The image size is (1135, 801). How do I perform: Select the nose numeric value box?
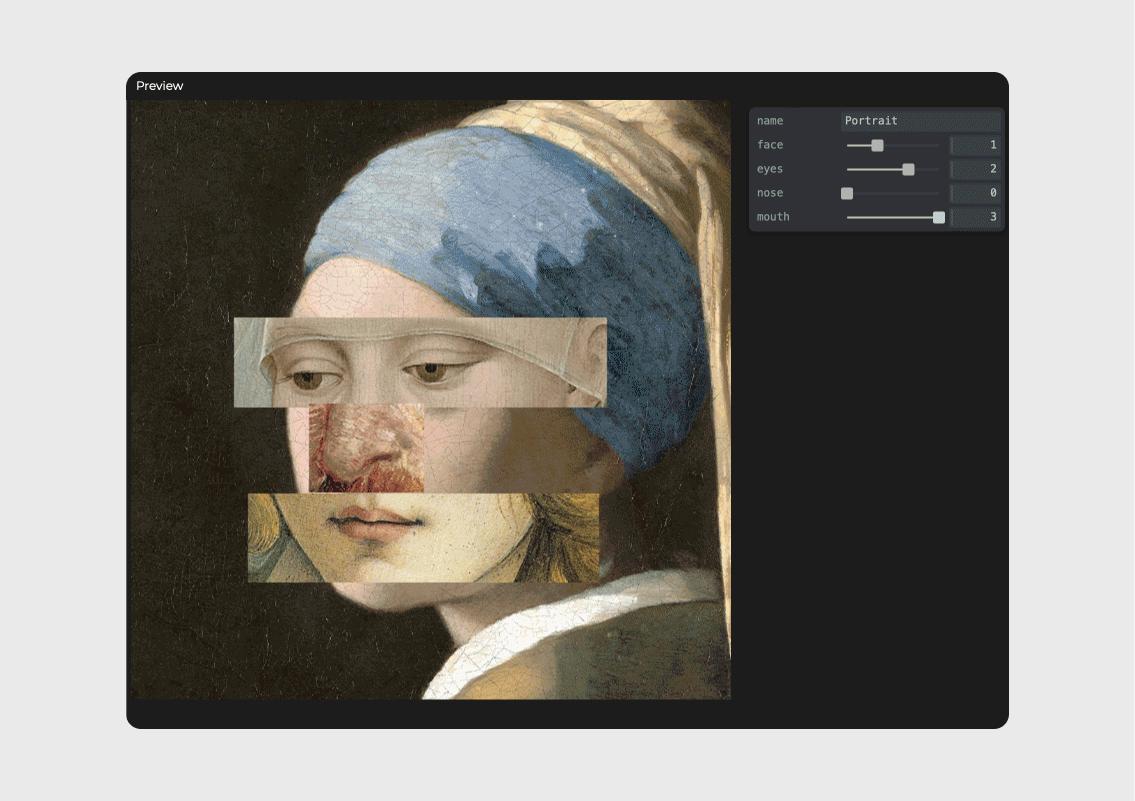pos(975,193)
